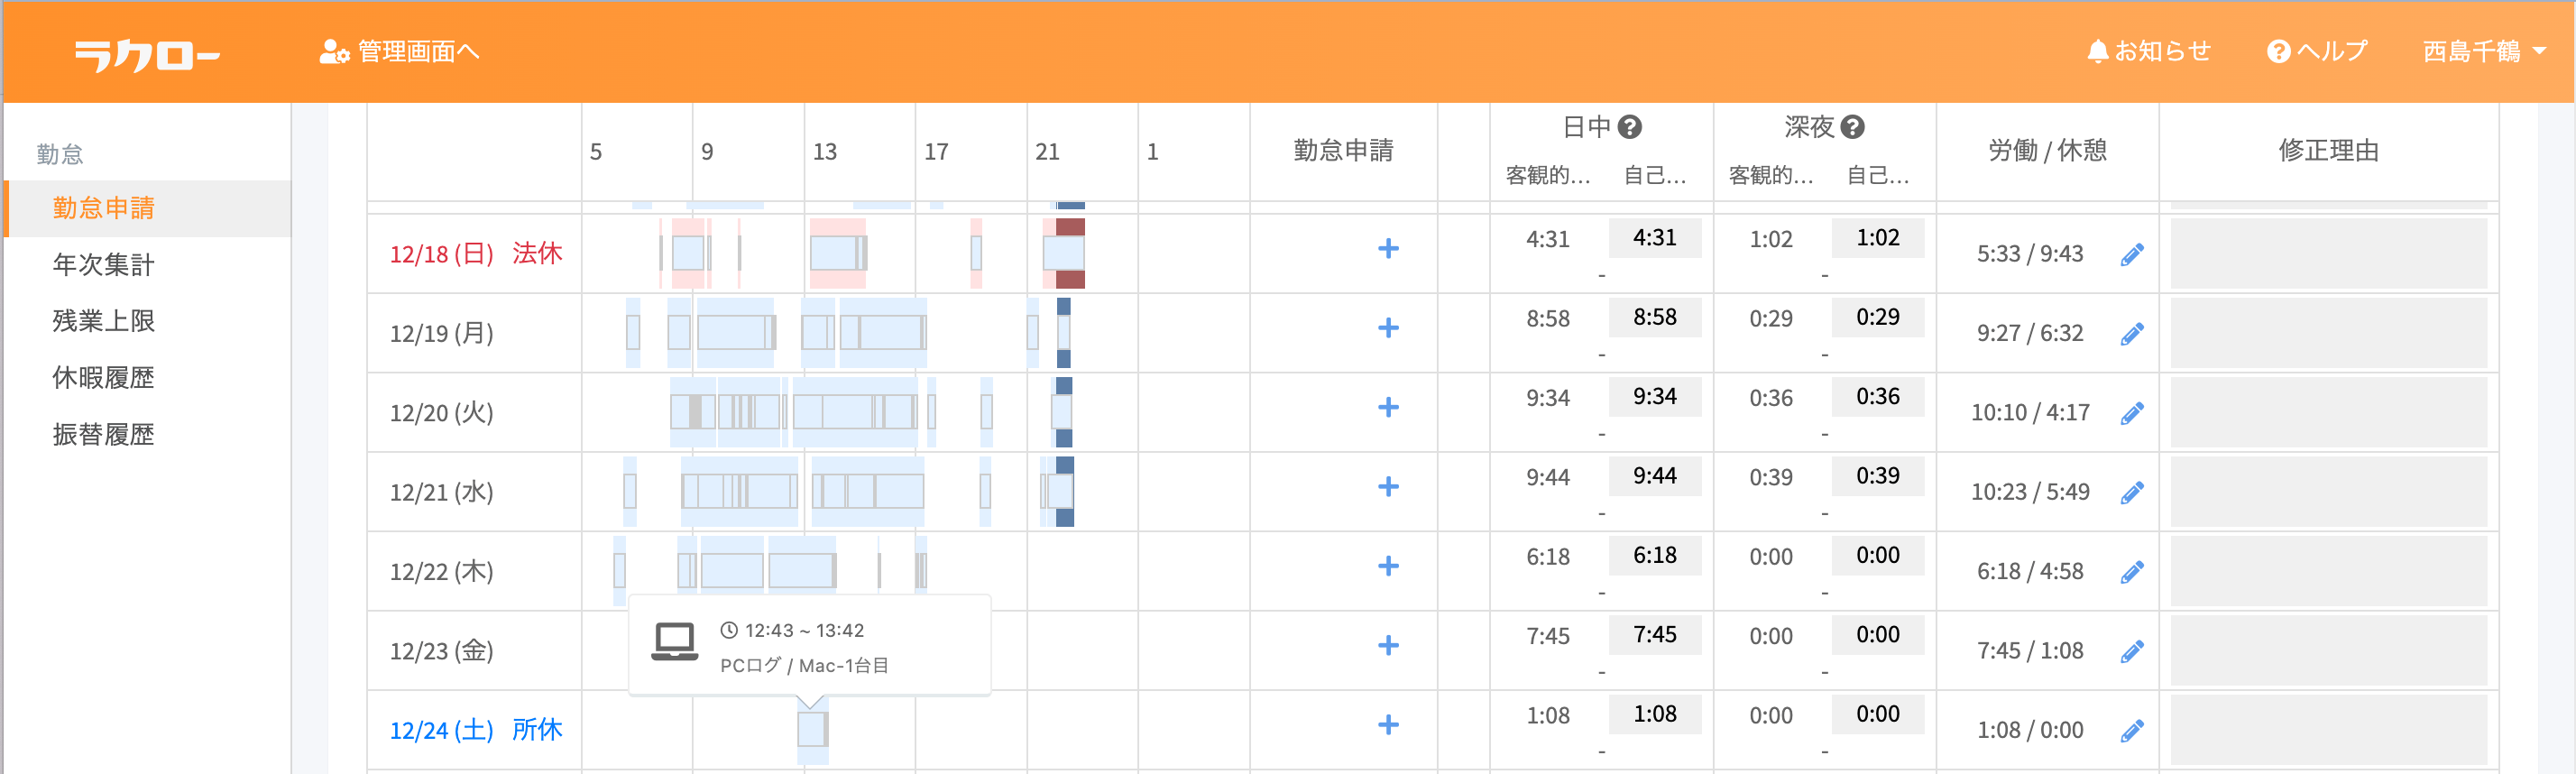2576x774 pixels.
Task: Click the ラクロー logo
Action: 147,54
